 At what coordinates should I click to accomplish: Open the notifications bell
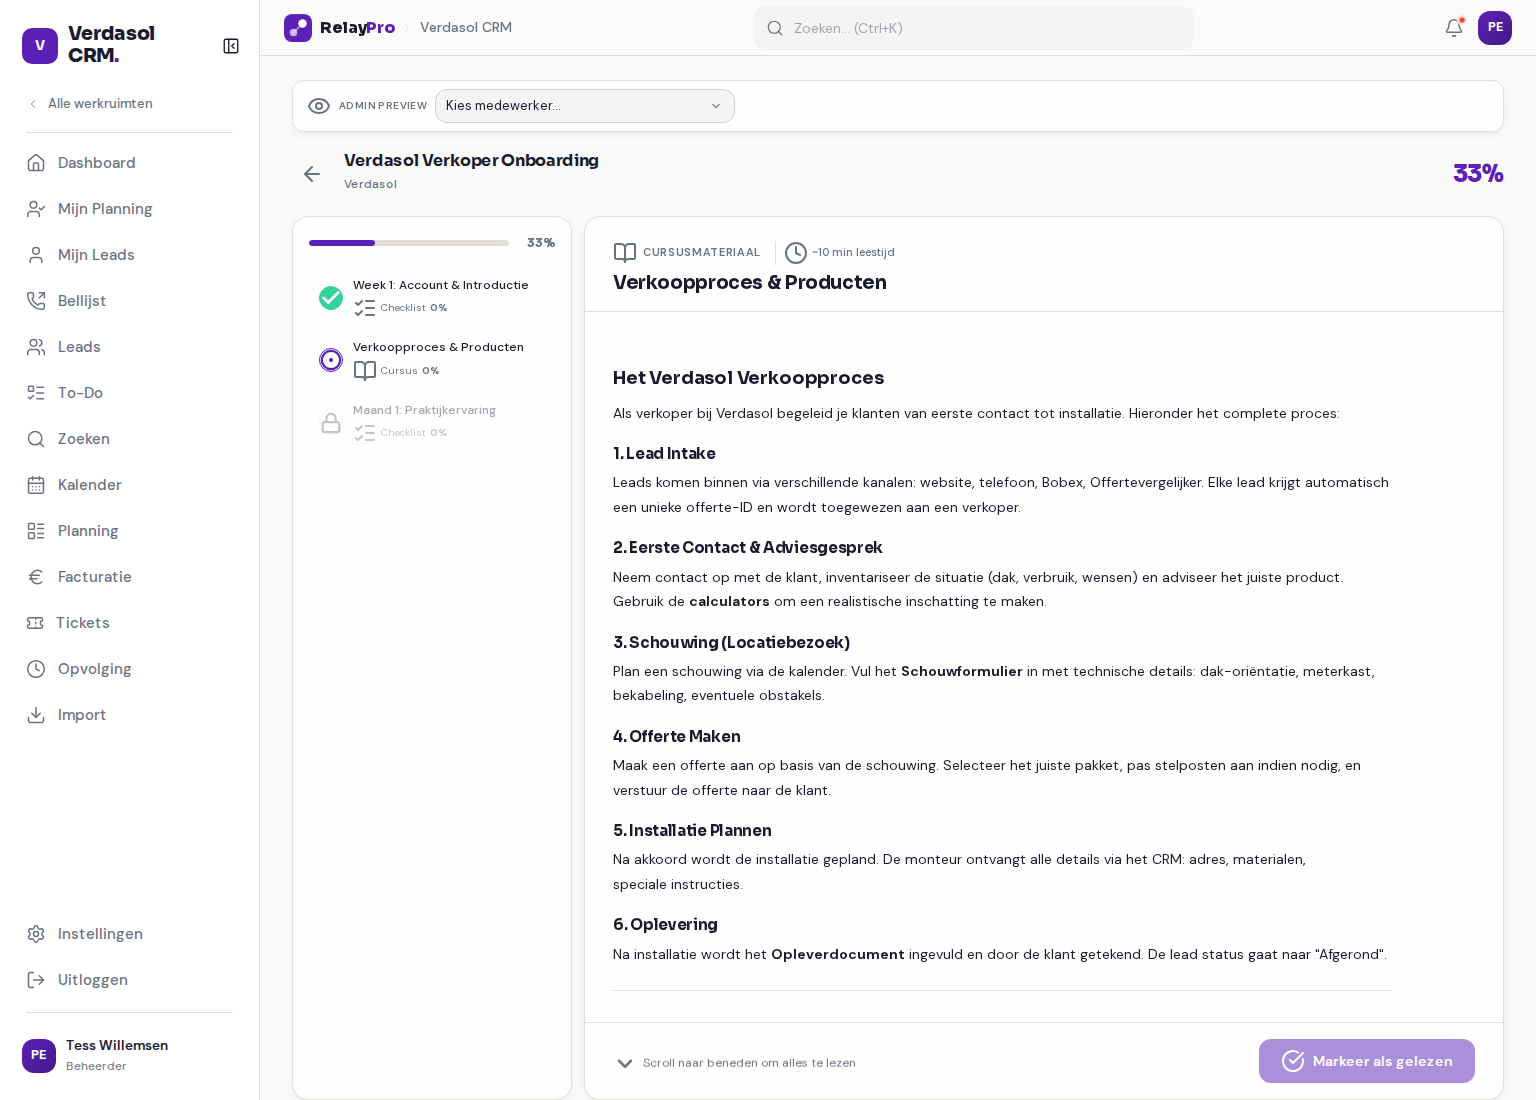point(1454,28)
